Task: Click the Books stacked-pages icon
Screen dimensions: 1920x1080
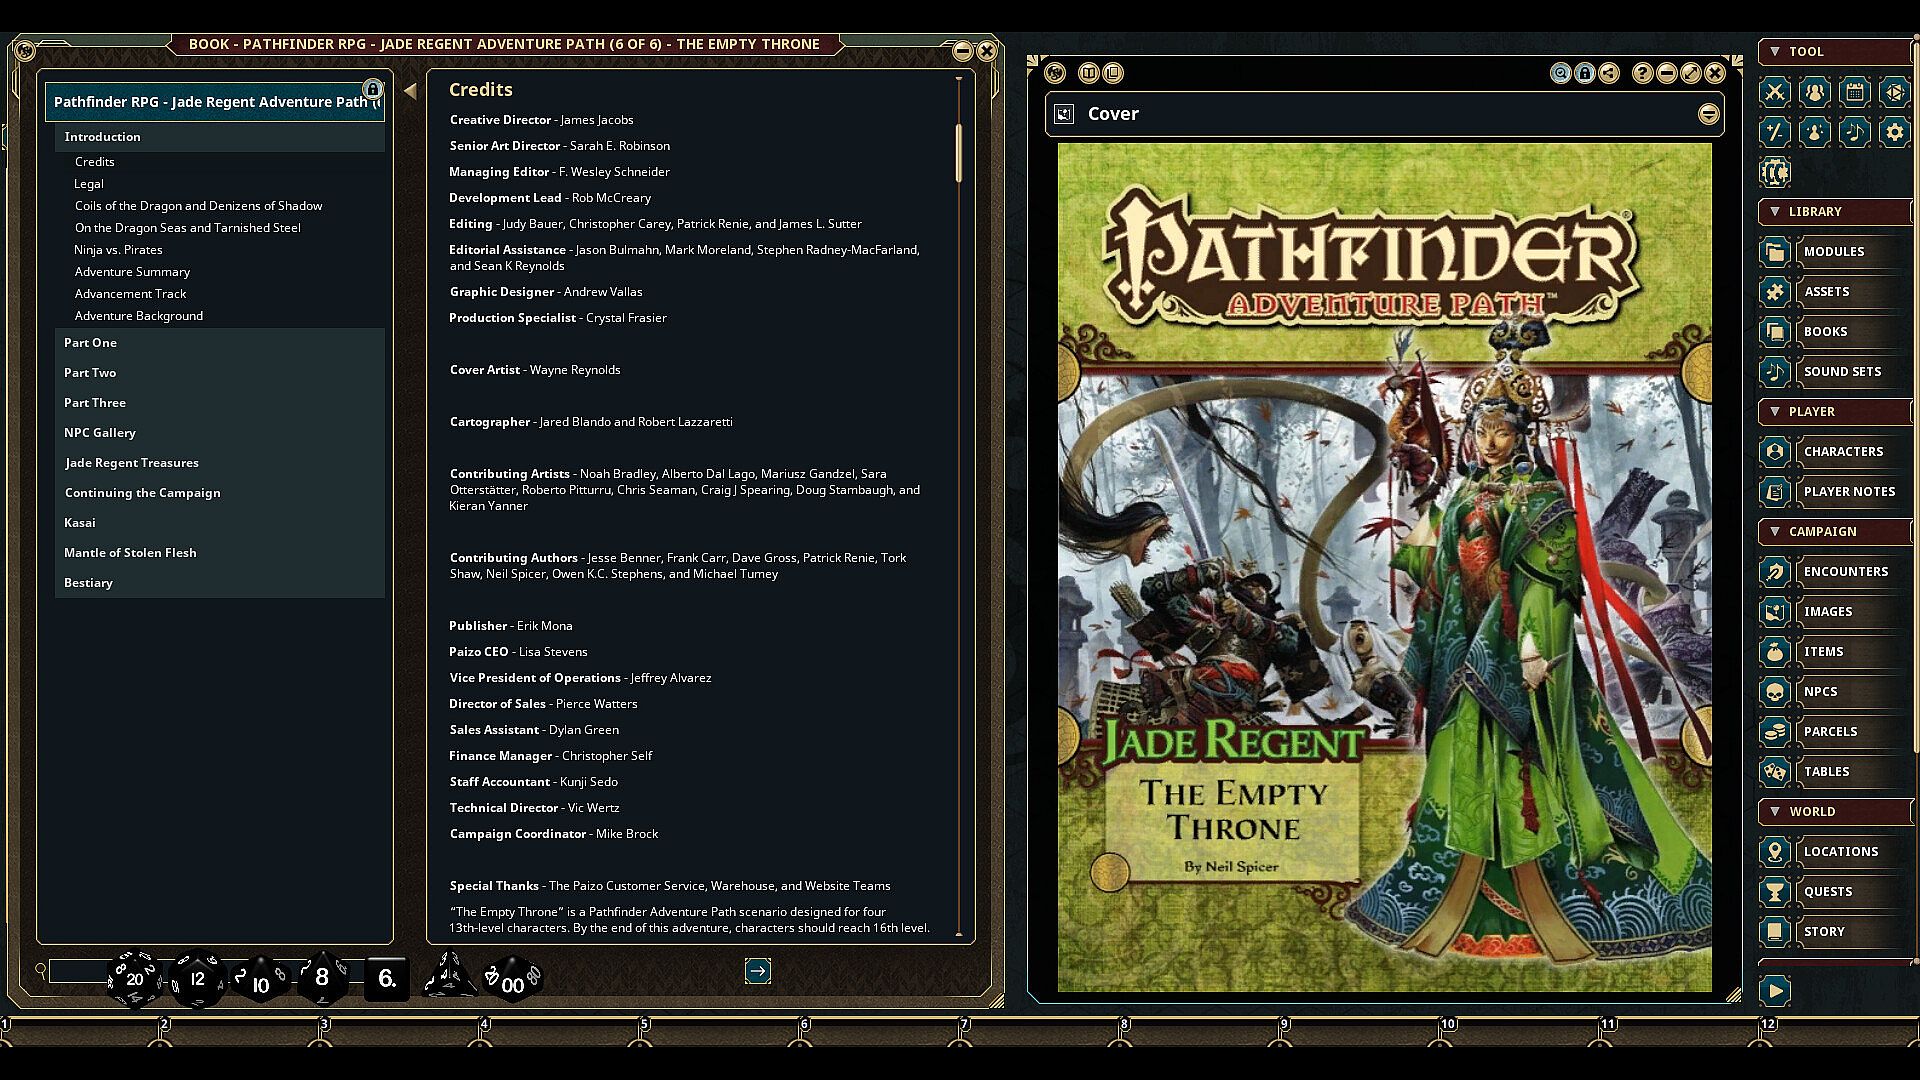Action: [1775, 332]
